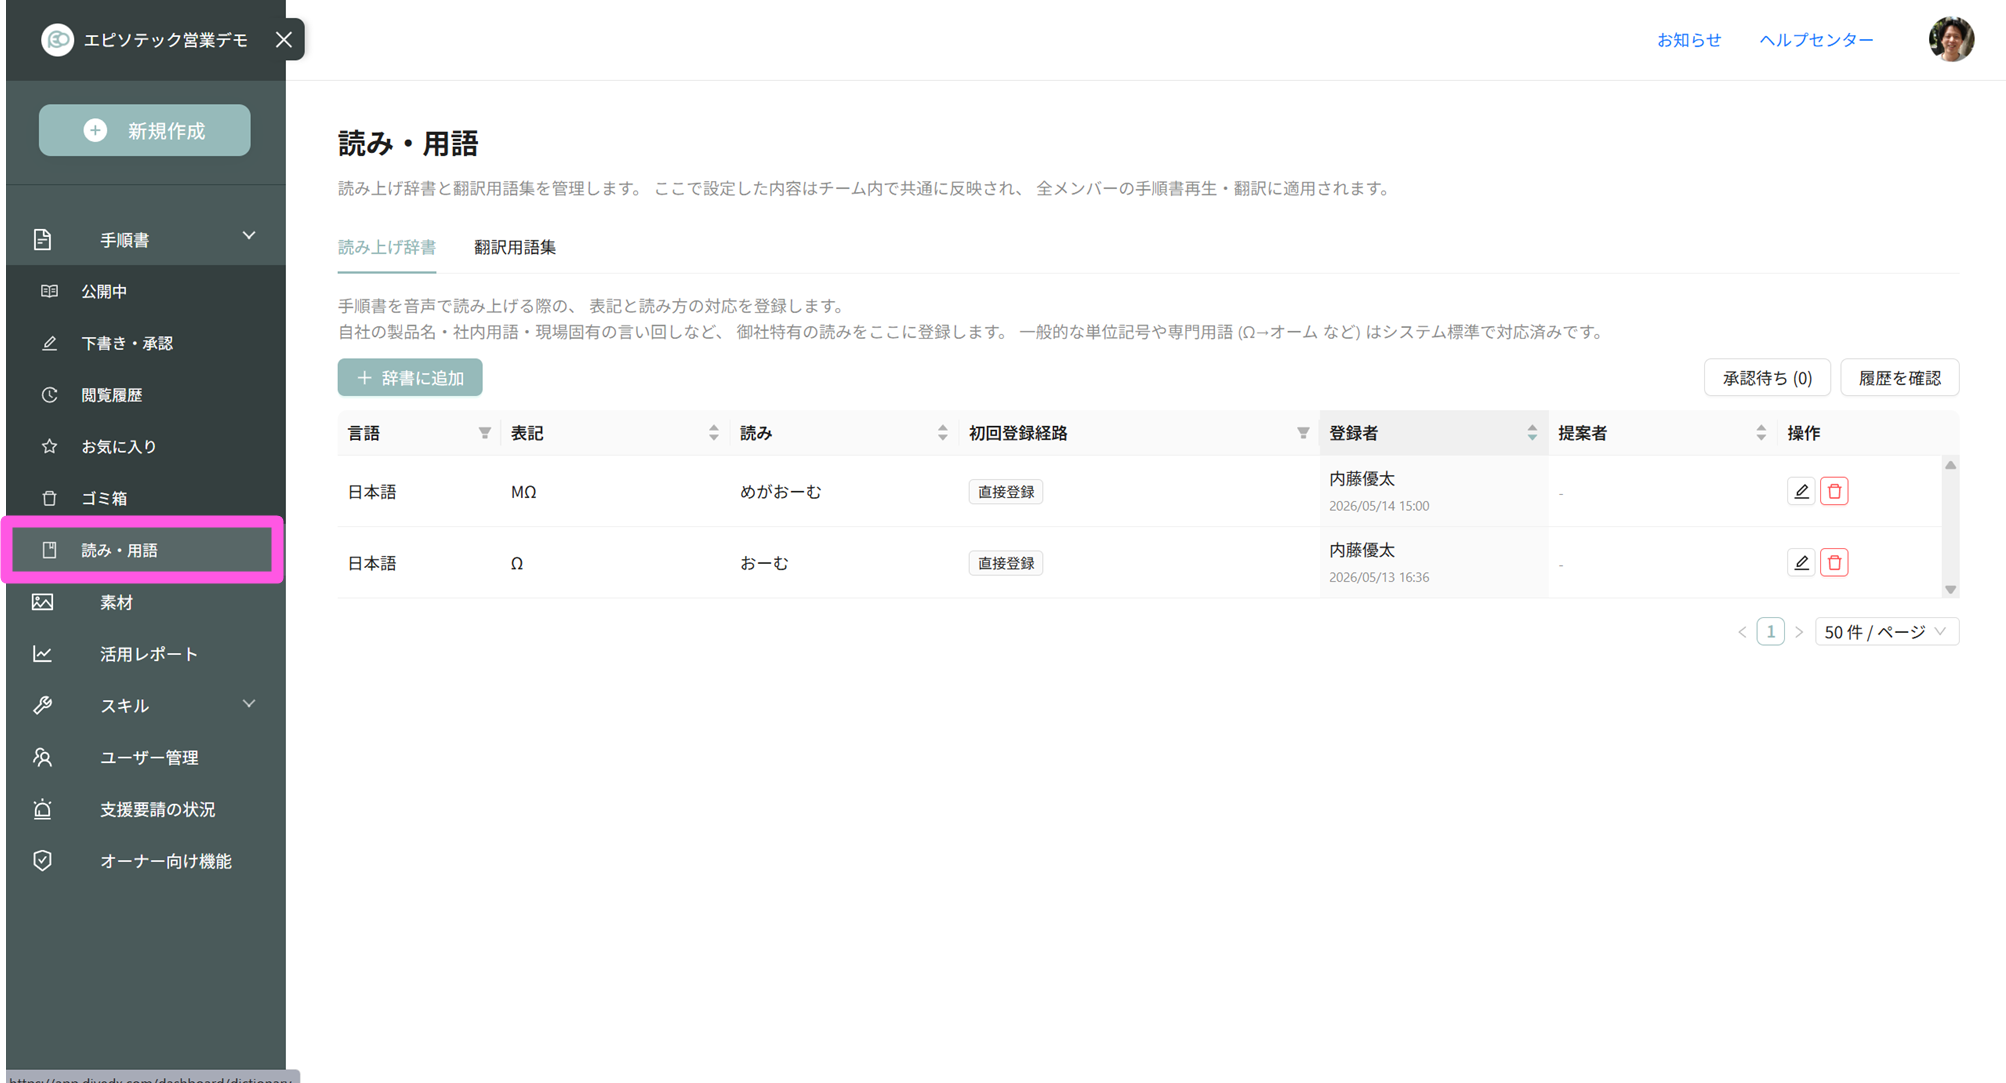The height and width of the screenshot is (1083, 2006).
Task: Filter the 言語 column
Action: click(484, 433)
